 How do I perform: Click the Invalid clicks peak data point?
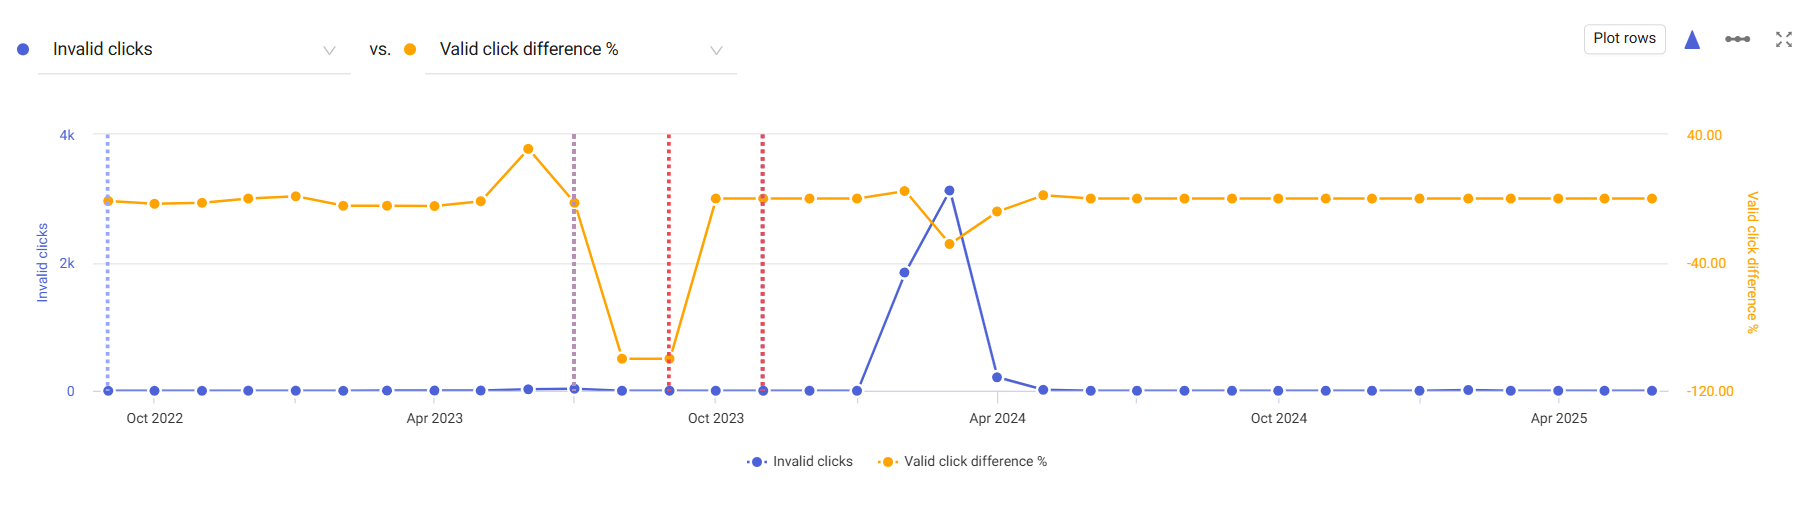coord(949,190)
